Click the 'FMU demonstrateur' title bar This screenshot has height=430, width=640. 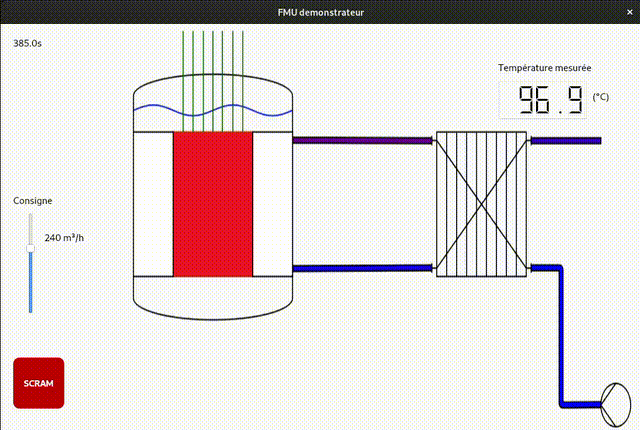(x=320, y=12)
